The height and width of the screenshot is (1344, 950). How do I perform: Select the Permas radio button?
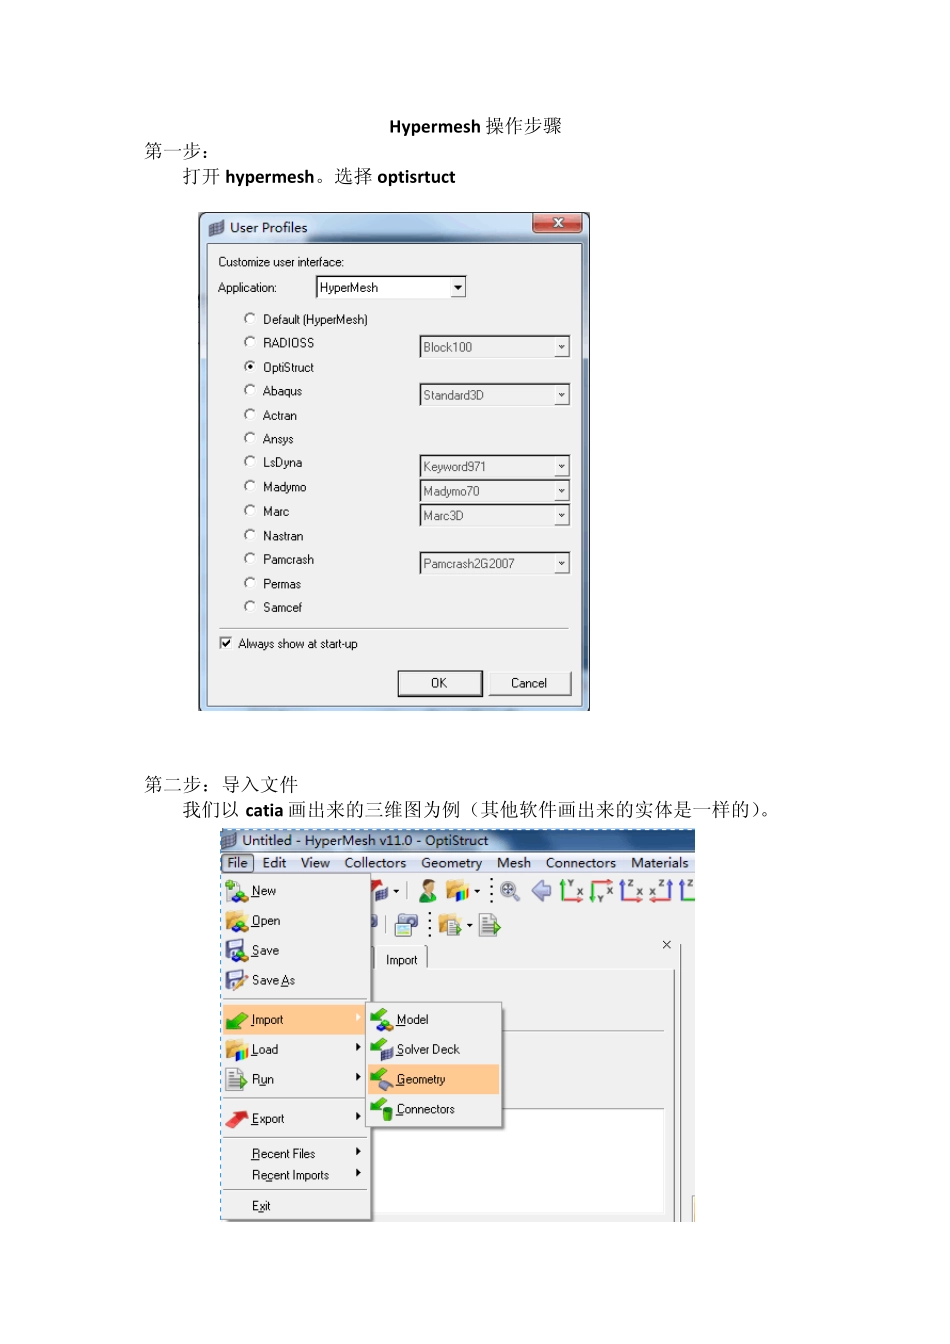(250, 583)
